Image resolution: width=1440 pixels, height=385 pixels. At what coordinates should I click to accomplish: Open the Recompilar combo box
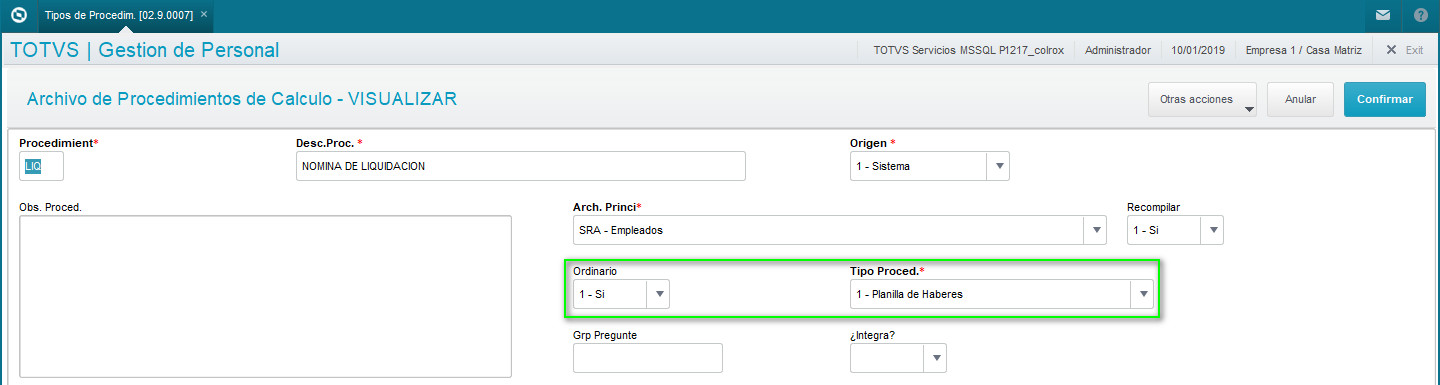click(1175, 230)
